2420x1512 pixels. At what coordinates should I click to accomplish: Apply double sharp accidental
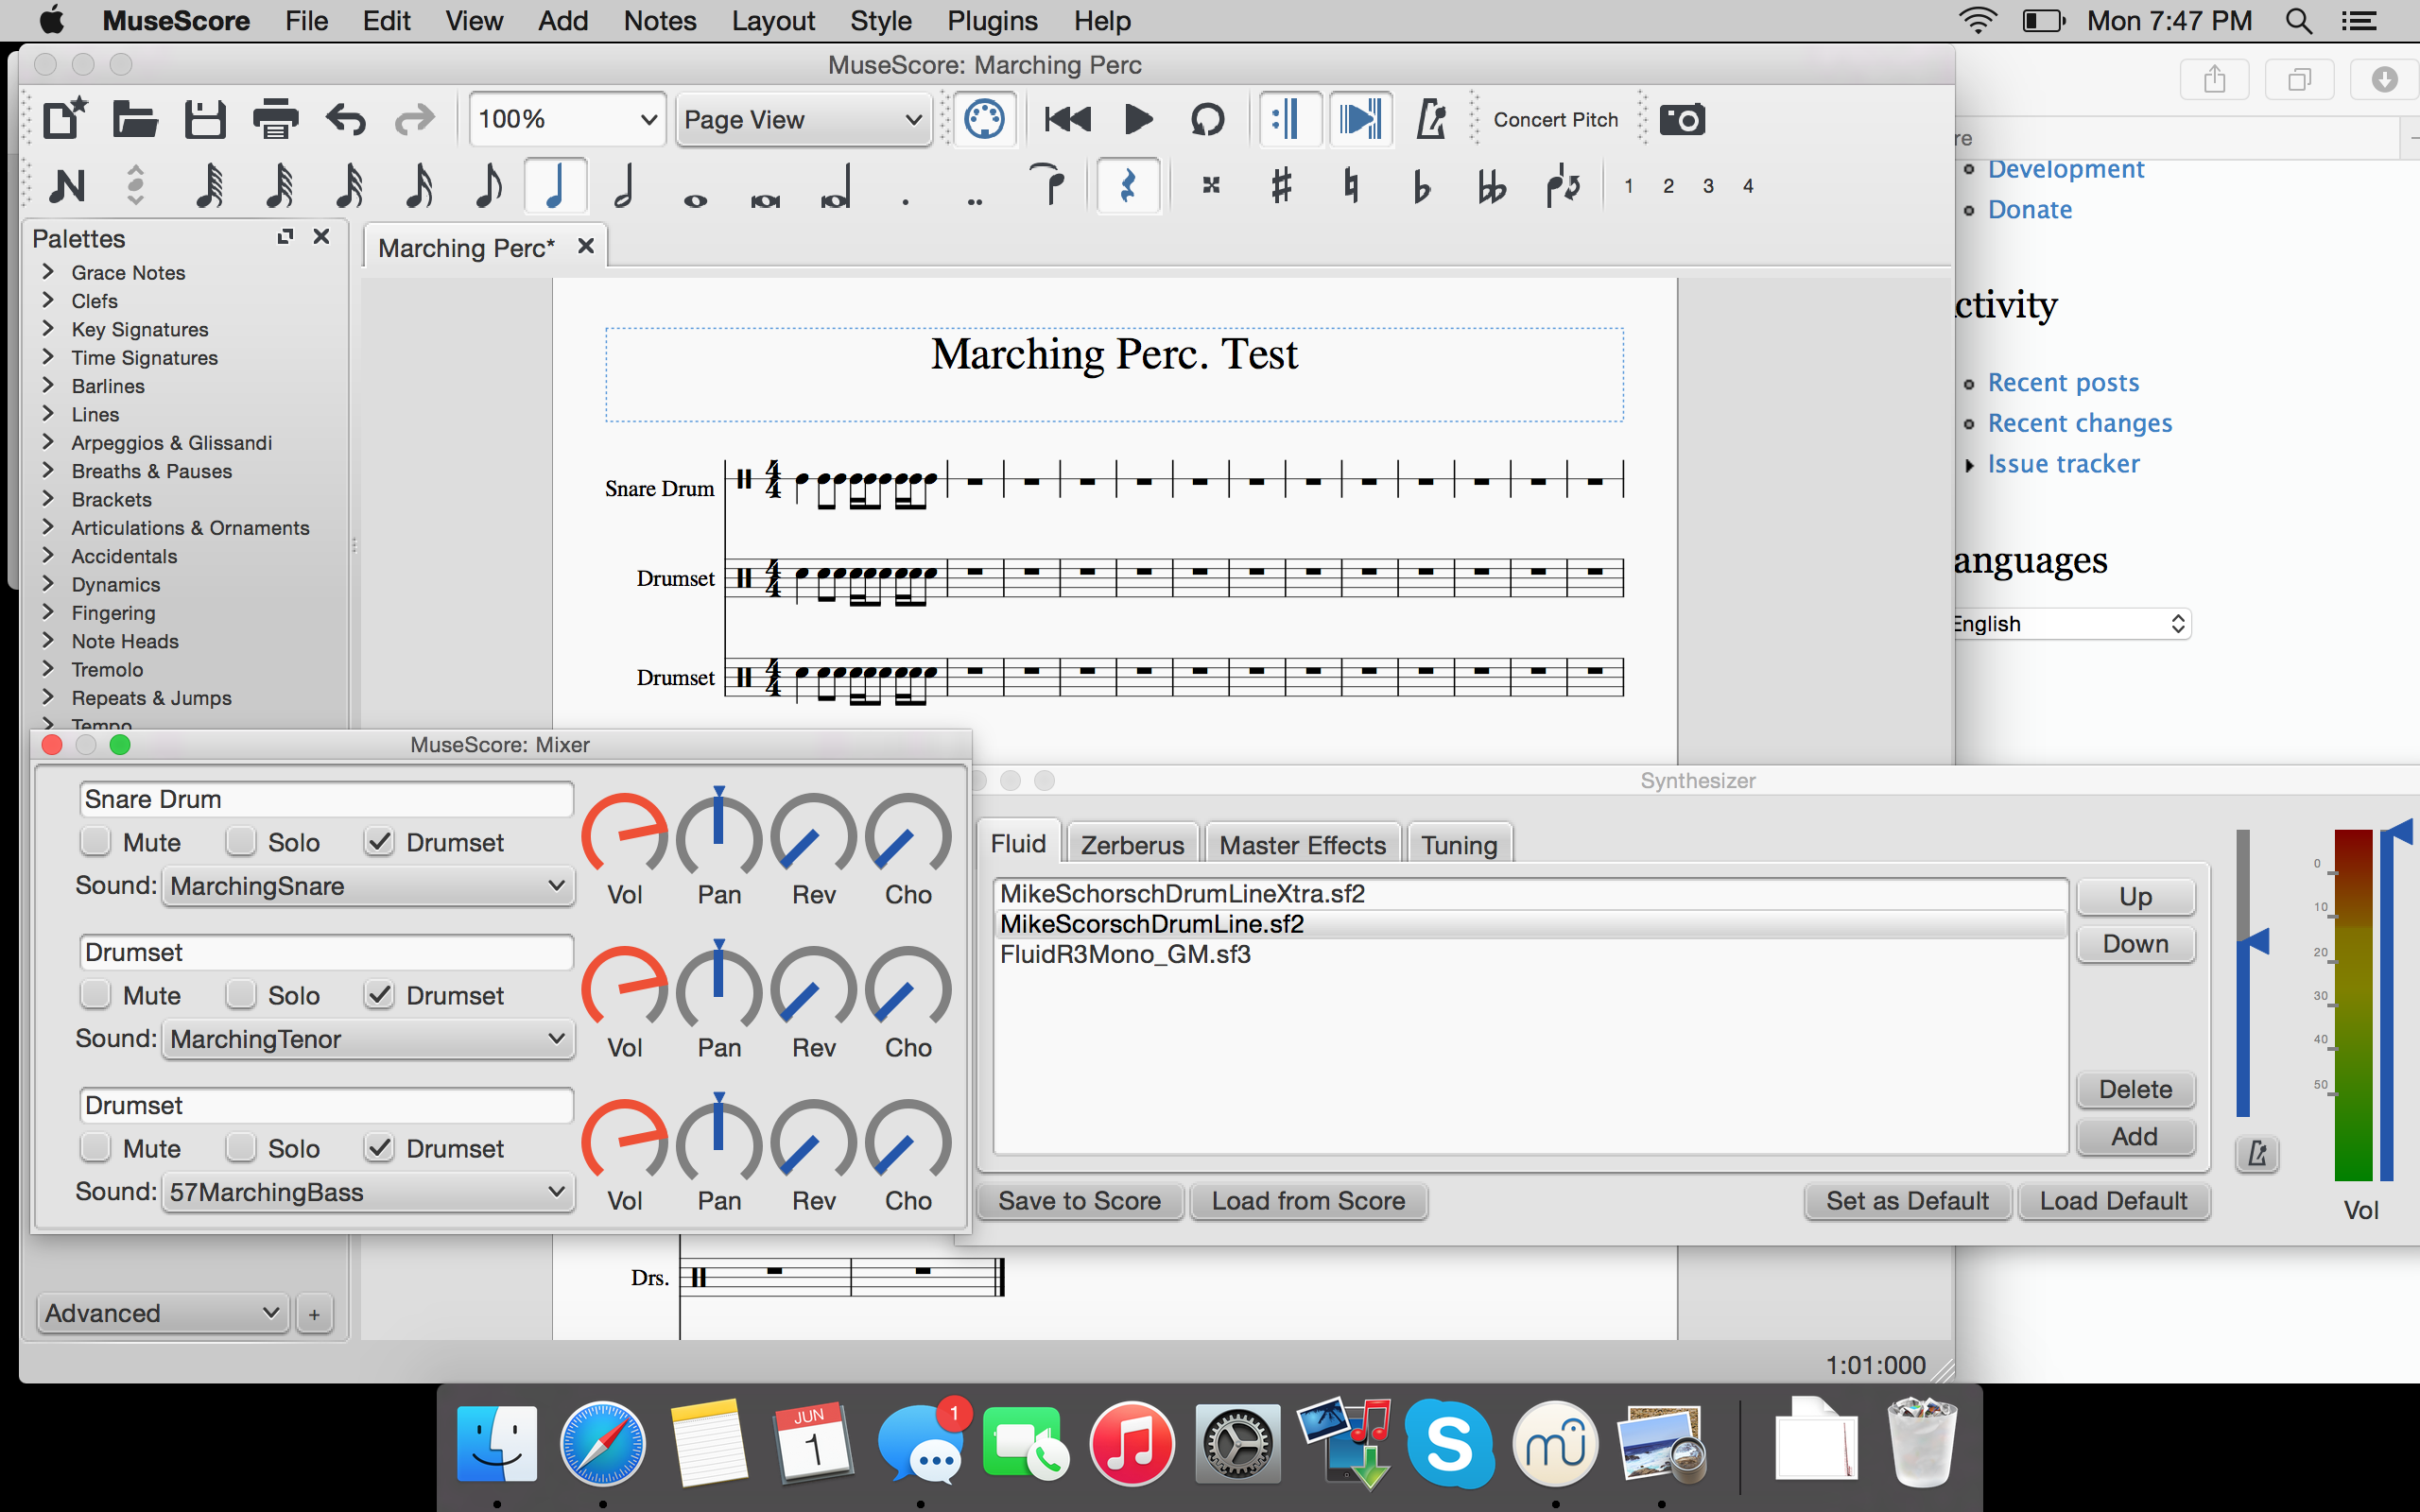[1211, 185]
